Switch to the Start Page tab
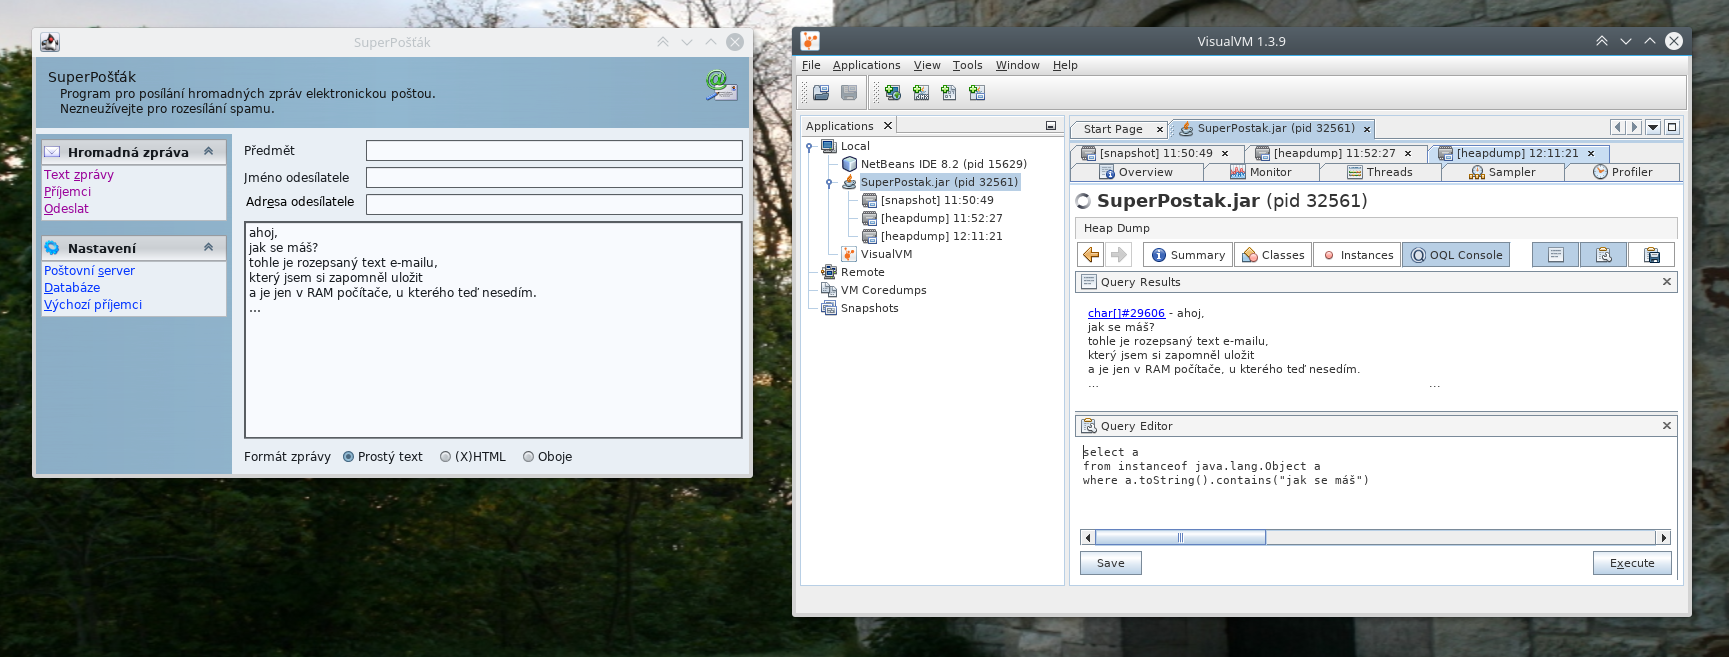Image resolution: width=1729 pixels, height=657 pixels. pyautogui.click(x=1112, y=129)
